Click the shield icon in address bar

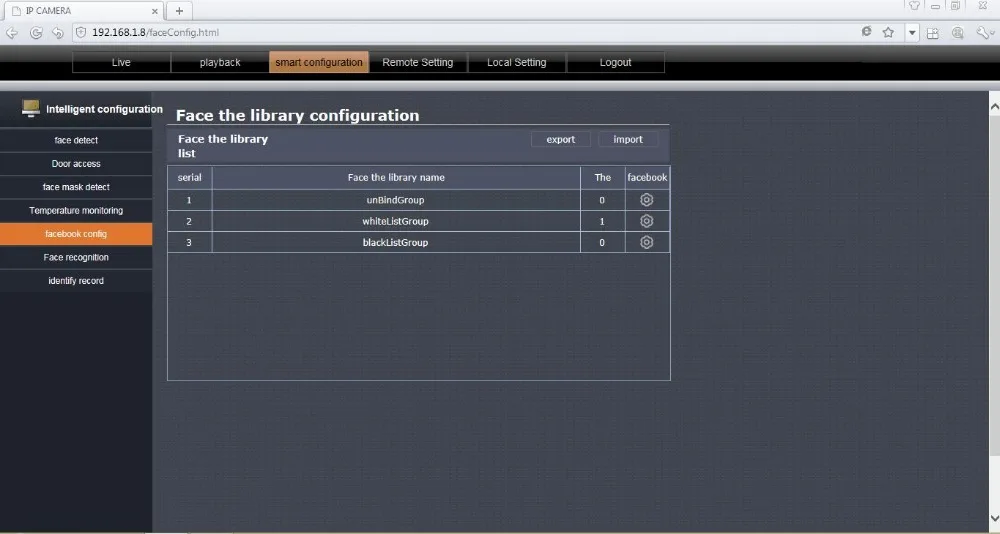[81, 32]
